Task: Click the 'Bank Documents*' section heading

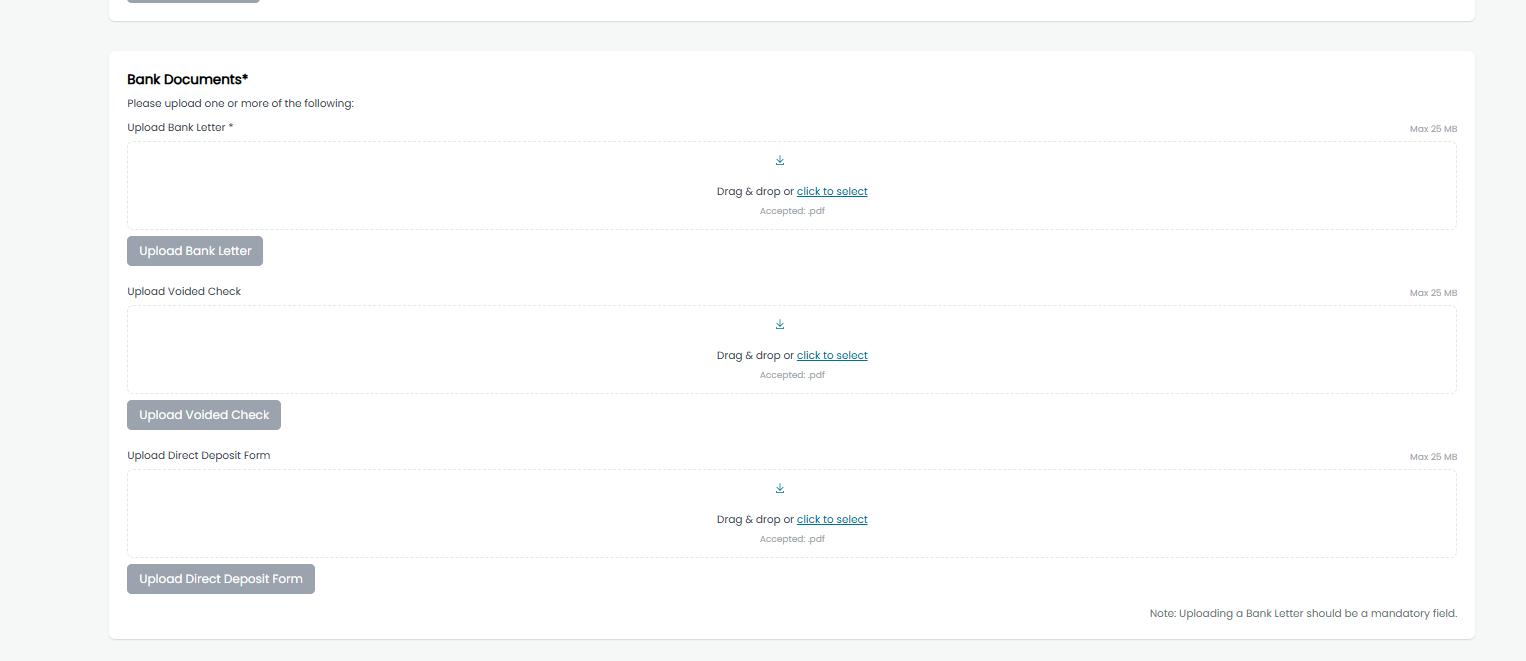Action: (x=187, y=79)
